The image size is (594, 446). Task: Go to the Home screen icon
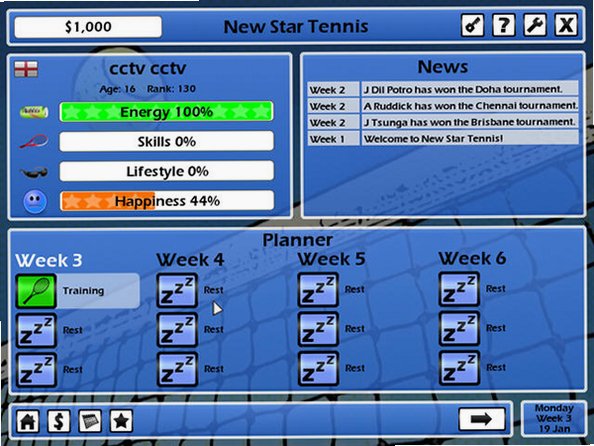[28, 421]
